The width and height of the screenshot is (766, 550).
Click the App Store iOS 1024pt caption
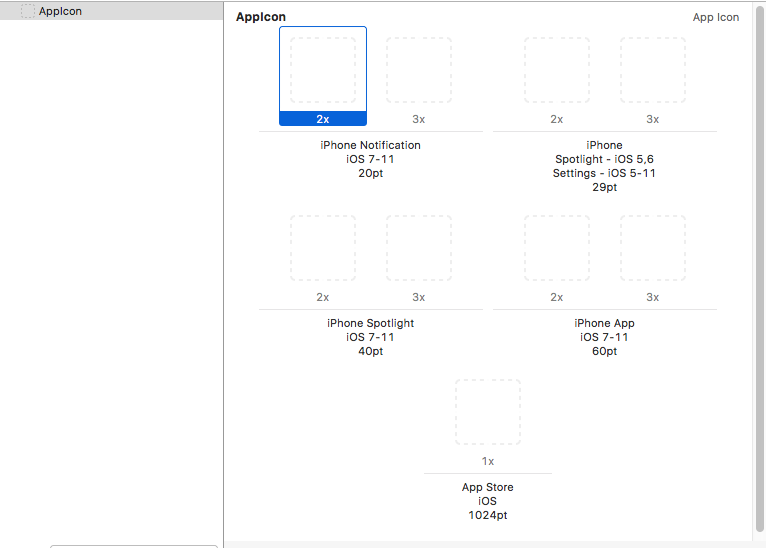coord(488,501)
